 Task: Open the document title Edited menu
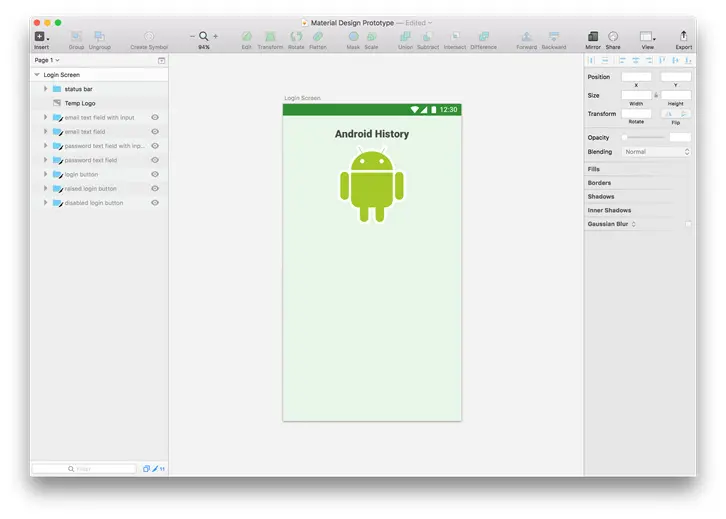pos(419,23)
